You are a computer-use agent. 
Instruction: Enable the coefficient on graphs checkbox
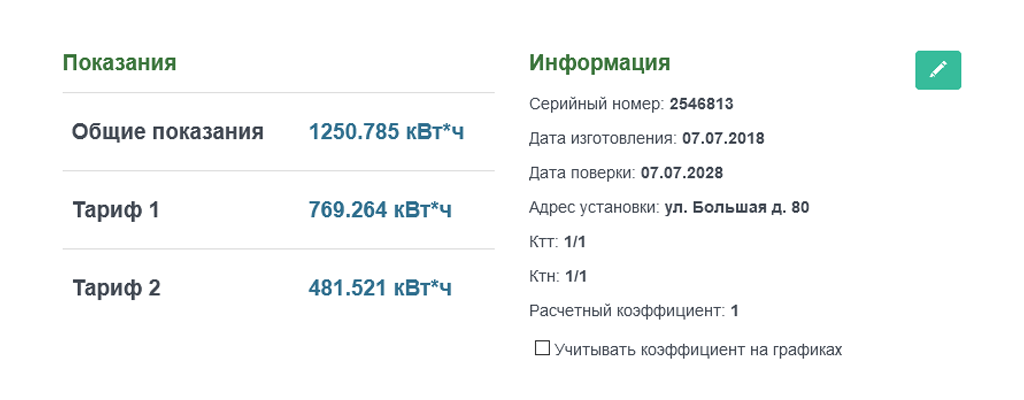coord(542,348)
